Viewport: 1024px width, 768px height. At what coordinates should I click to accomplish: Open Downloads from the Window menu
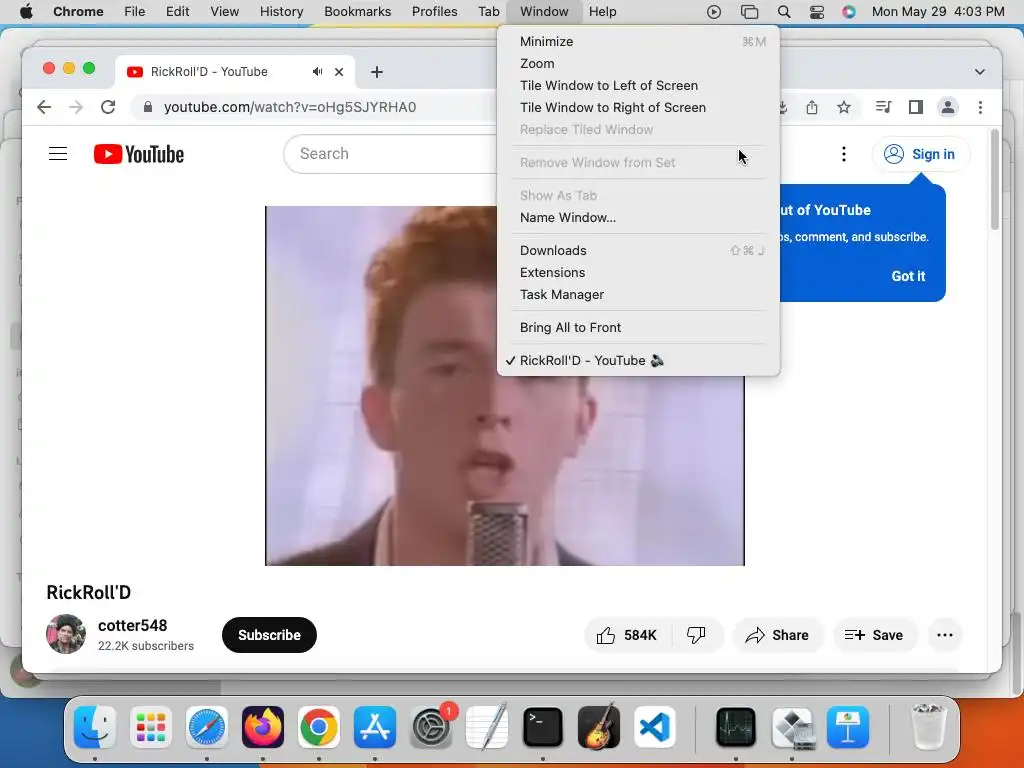639,251
